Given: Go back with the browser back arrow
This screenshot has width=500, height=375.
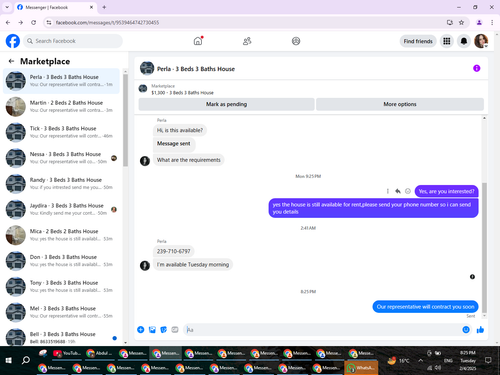Looking at the screenshot, I should click(8, 22).
